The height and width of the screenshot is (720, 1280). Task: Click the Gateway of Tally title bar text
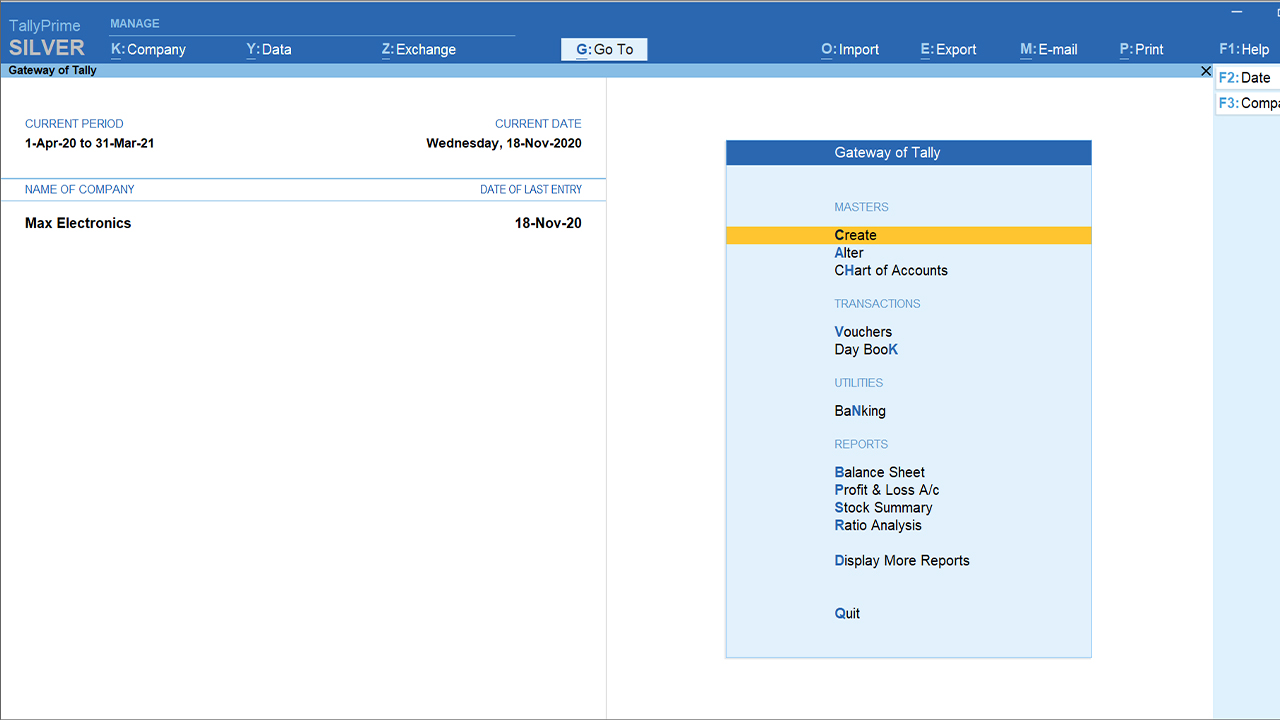point(52,71)
